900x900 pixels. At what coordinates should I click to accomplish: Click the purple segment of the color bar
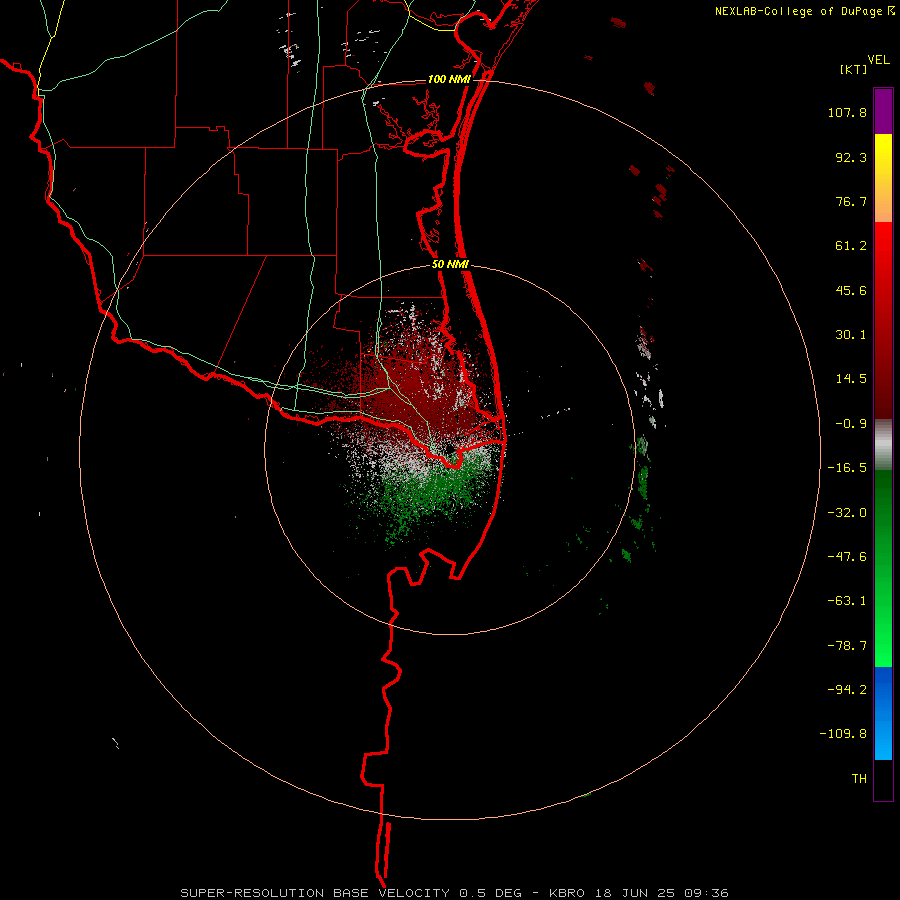pos(883,111)
